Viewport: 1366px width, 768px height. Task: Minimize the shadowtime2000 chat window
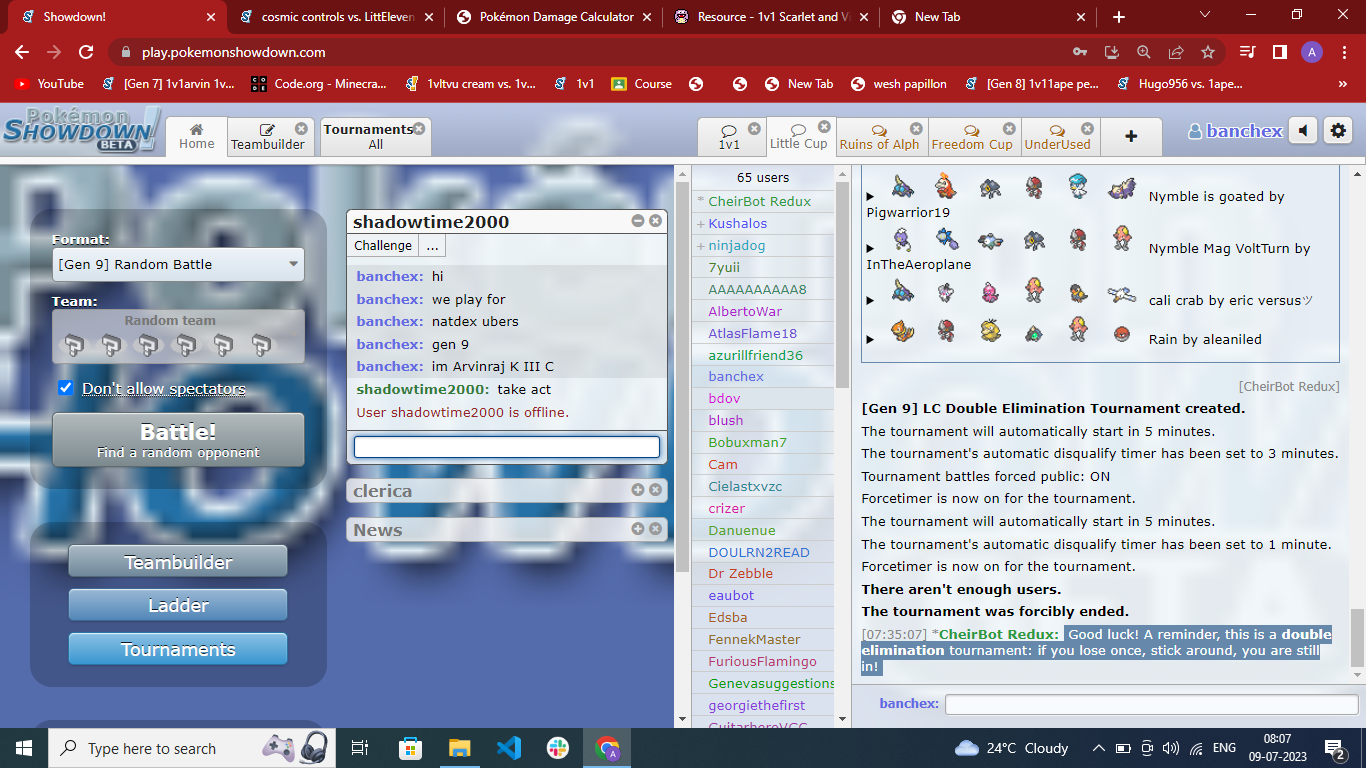(x=638, y=221)
